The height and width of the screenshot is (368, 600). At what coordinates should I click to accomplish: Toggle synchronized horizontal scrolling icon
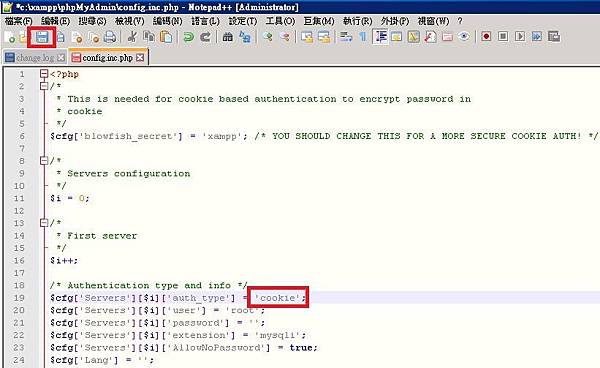(324, 37)
